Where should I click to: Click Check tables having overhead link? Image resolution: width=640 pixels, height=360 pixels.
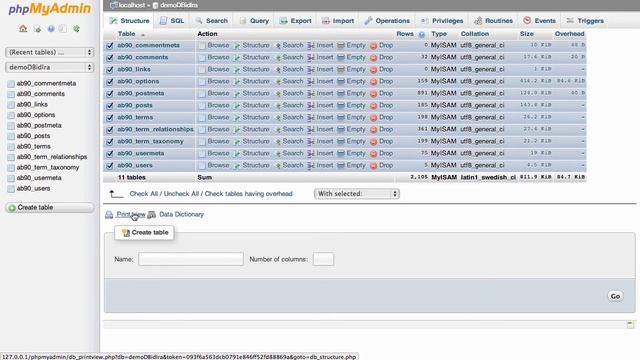(x=249, y=194)
